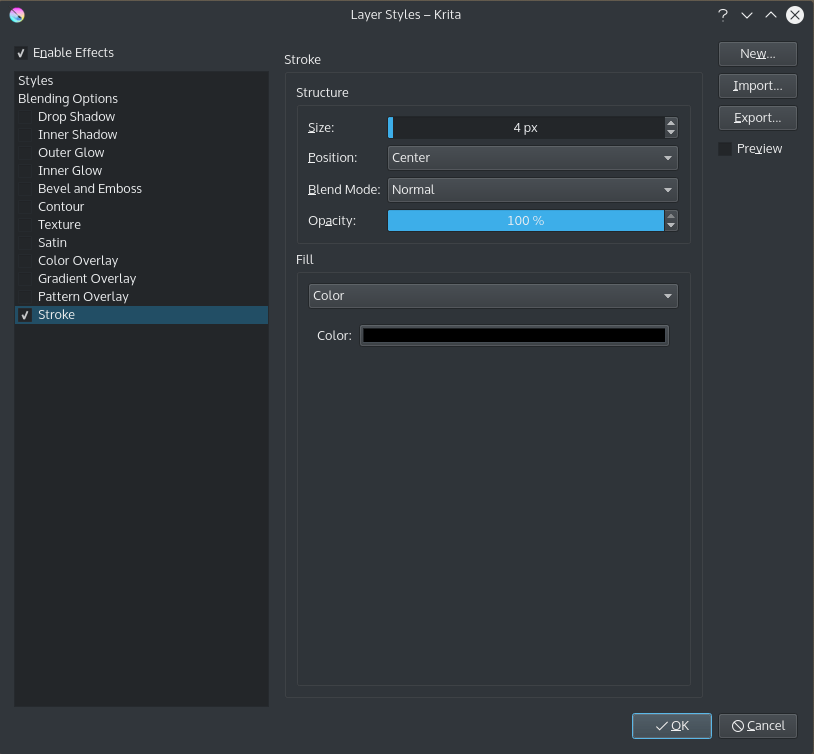Open the Position dropdown
The width and height of the screenshot is (814, 754).
click(x=532, y=158)
